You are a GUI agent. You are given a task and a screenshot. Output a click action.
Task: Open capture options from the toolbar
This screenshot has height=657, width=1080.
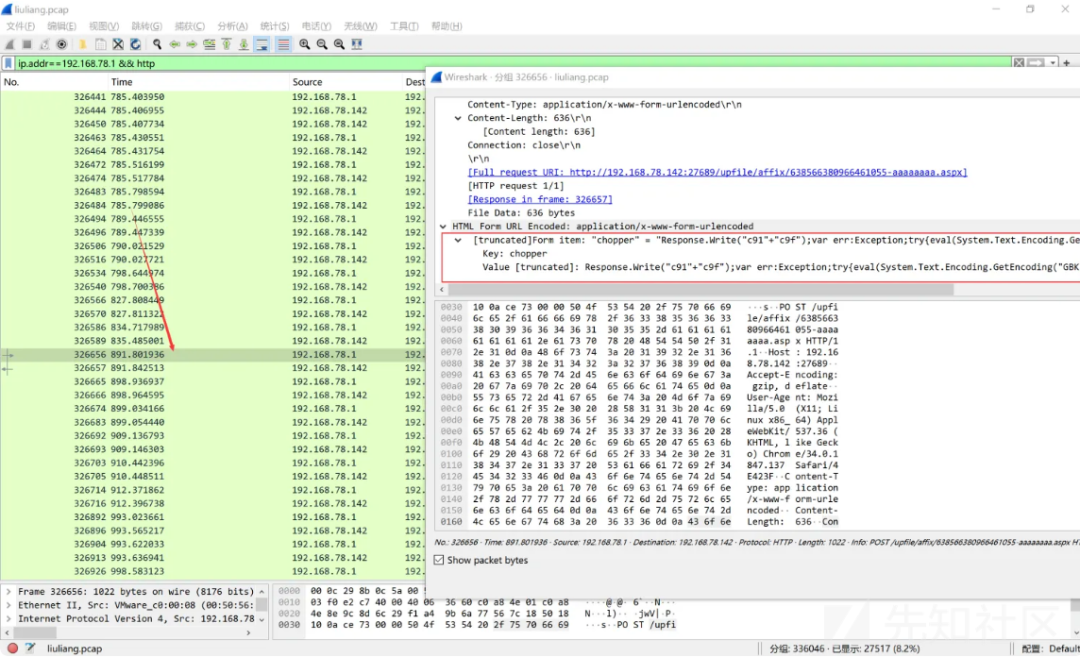pos(62,44)
